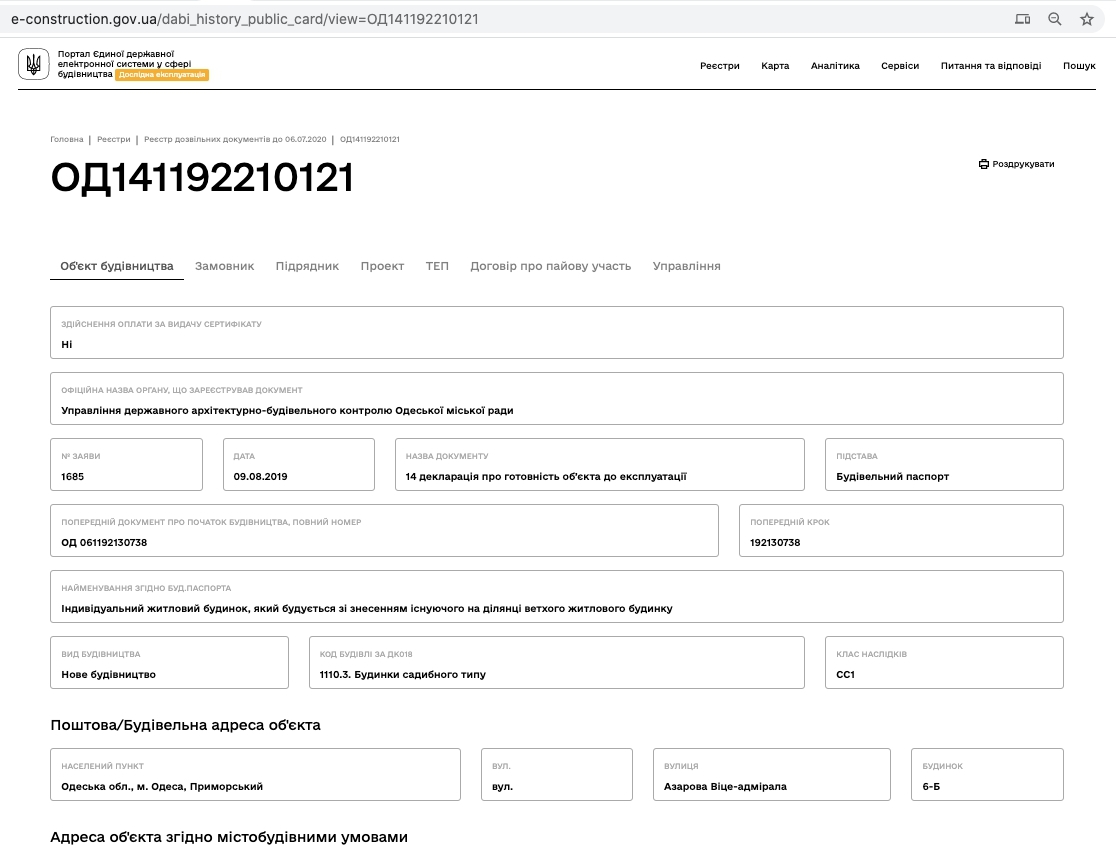1116x858 pixels.
Task: Click the printer icon next to Роздрукувати
Action: point(984,164)
